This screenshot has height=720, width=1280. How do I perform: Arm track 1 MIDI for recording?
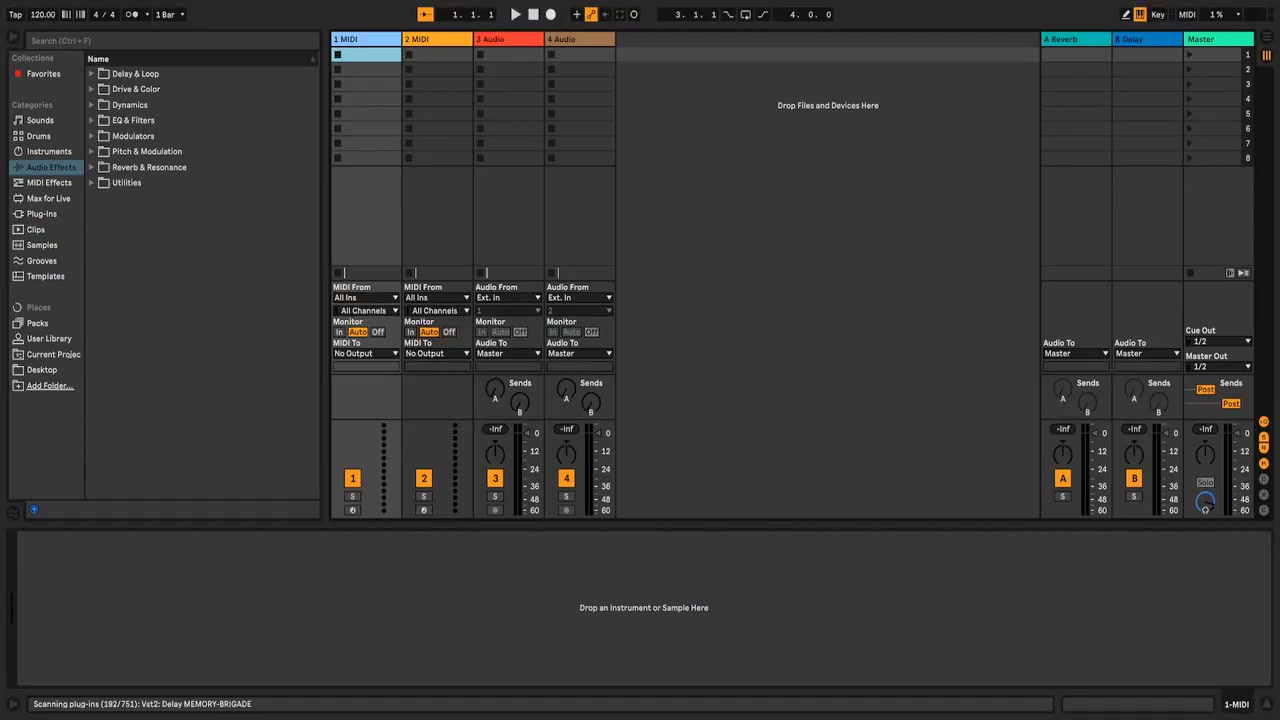click(x=352, y=510)
